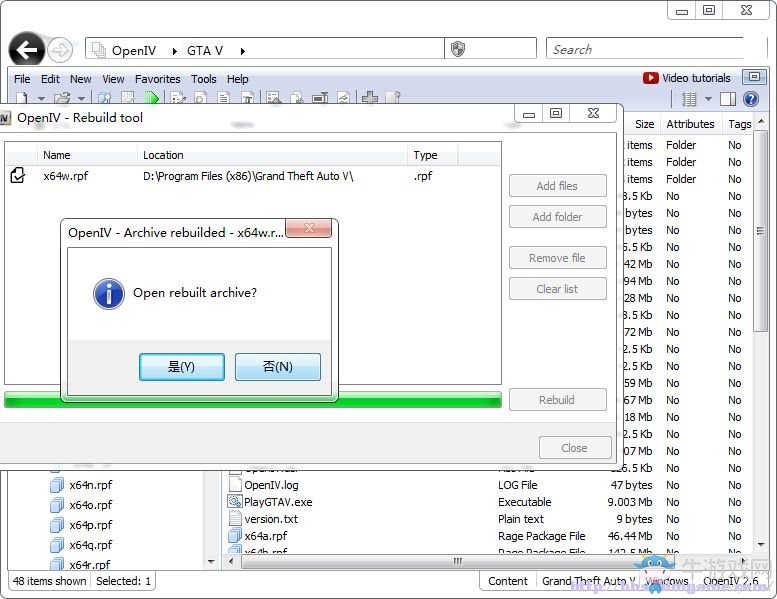Sort rebuild list by Location column
Screen dimensions: 777x599
[272, 155]
